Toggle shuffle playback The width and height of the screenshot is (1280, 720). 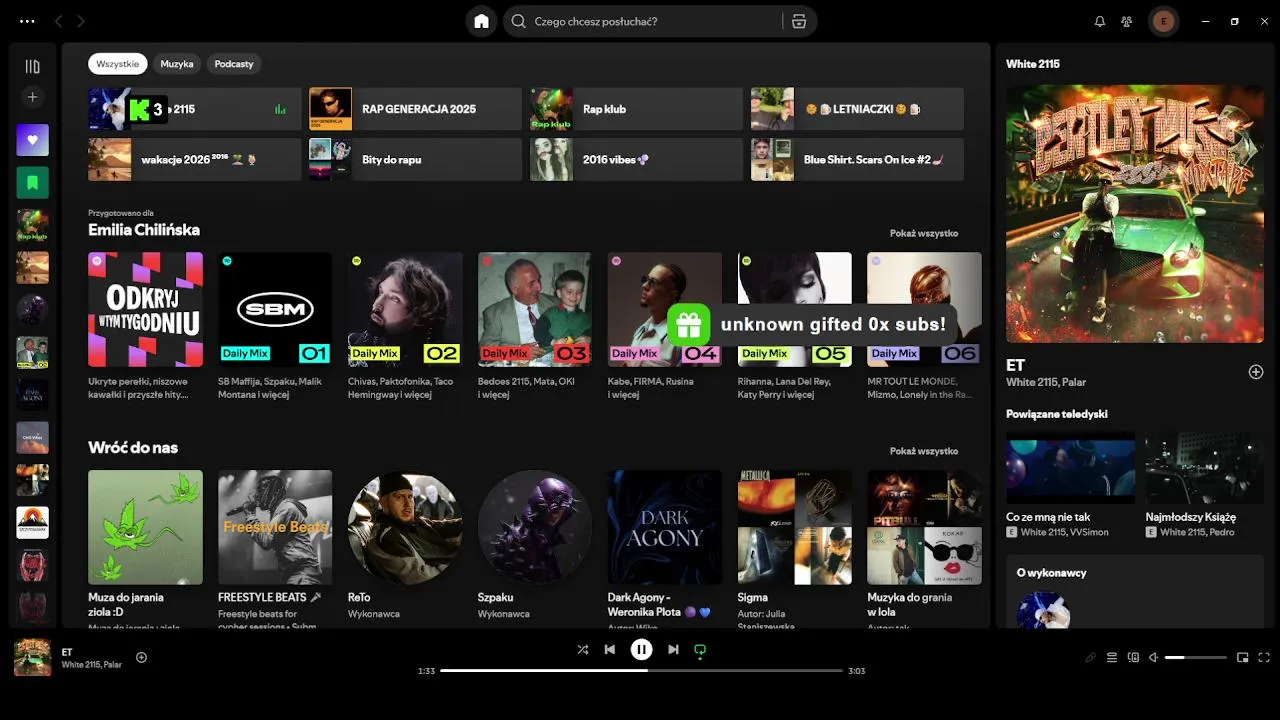click(x=583, y=649)
